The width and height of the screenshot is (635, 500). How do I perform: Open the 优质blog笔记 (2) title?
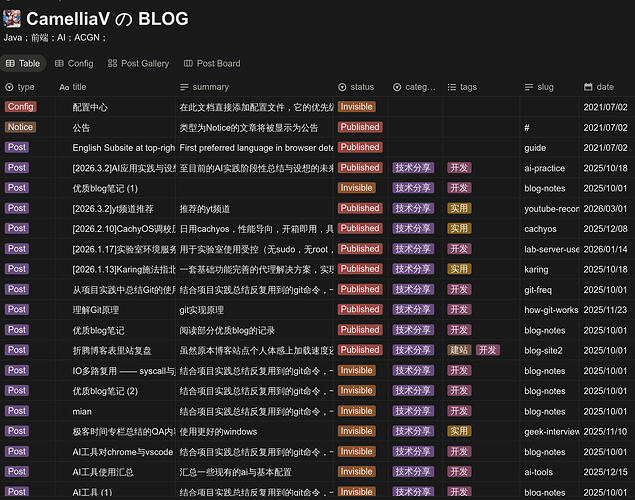[x=105, y=391]
